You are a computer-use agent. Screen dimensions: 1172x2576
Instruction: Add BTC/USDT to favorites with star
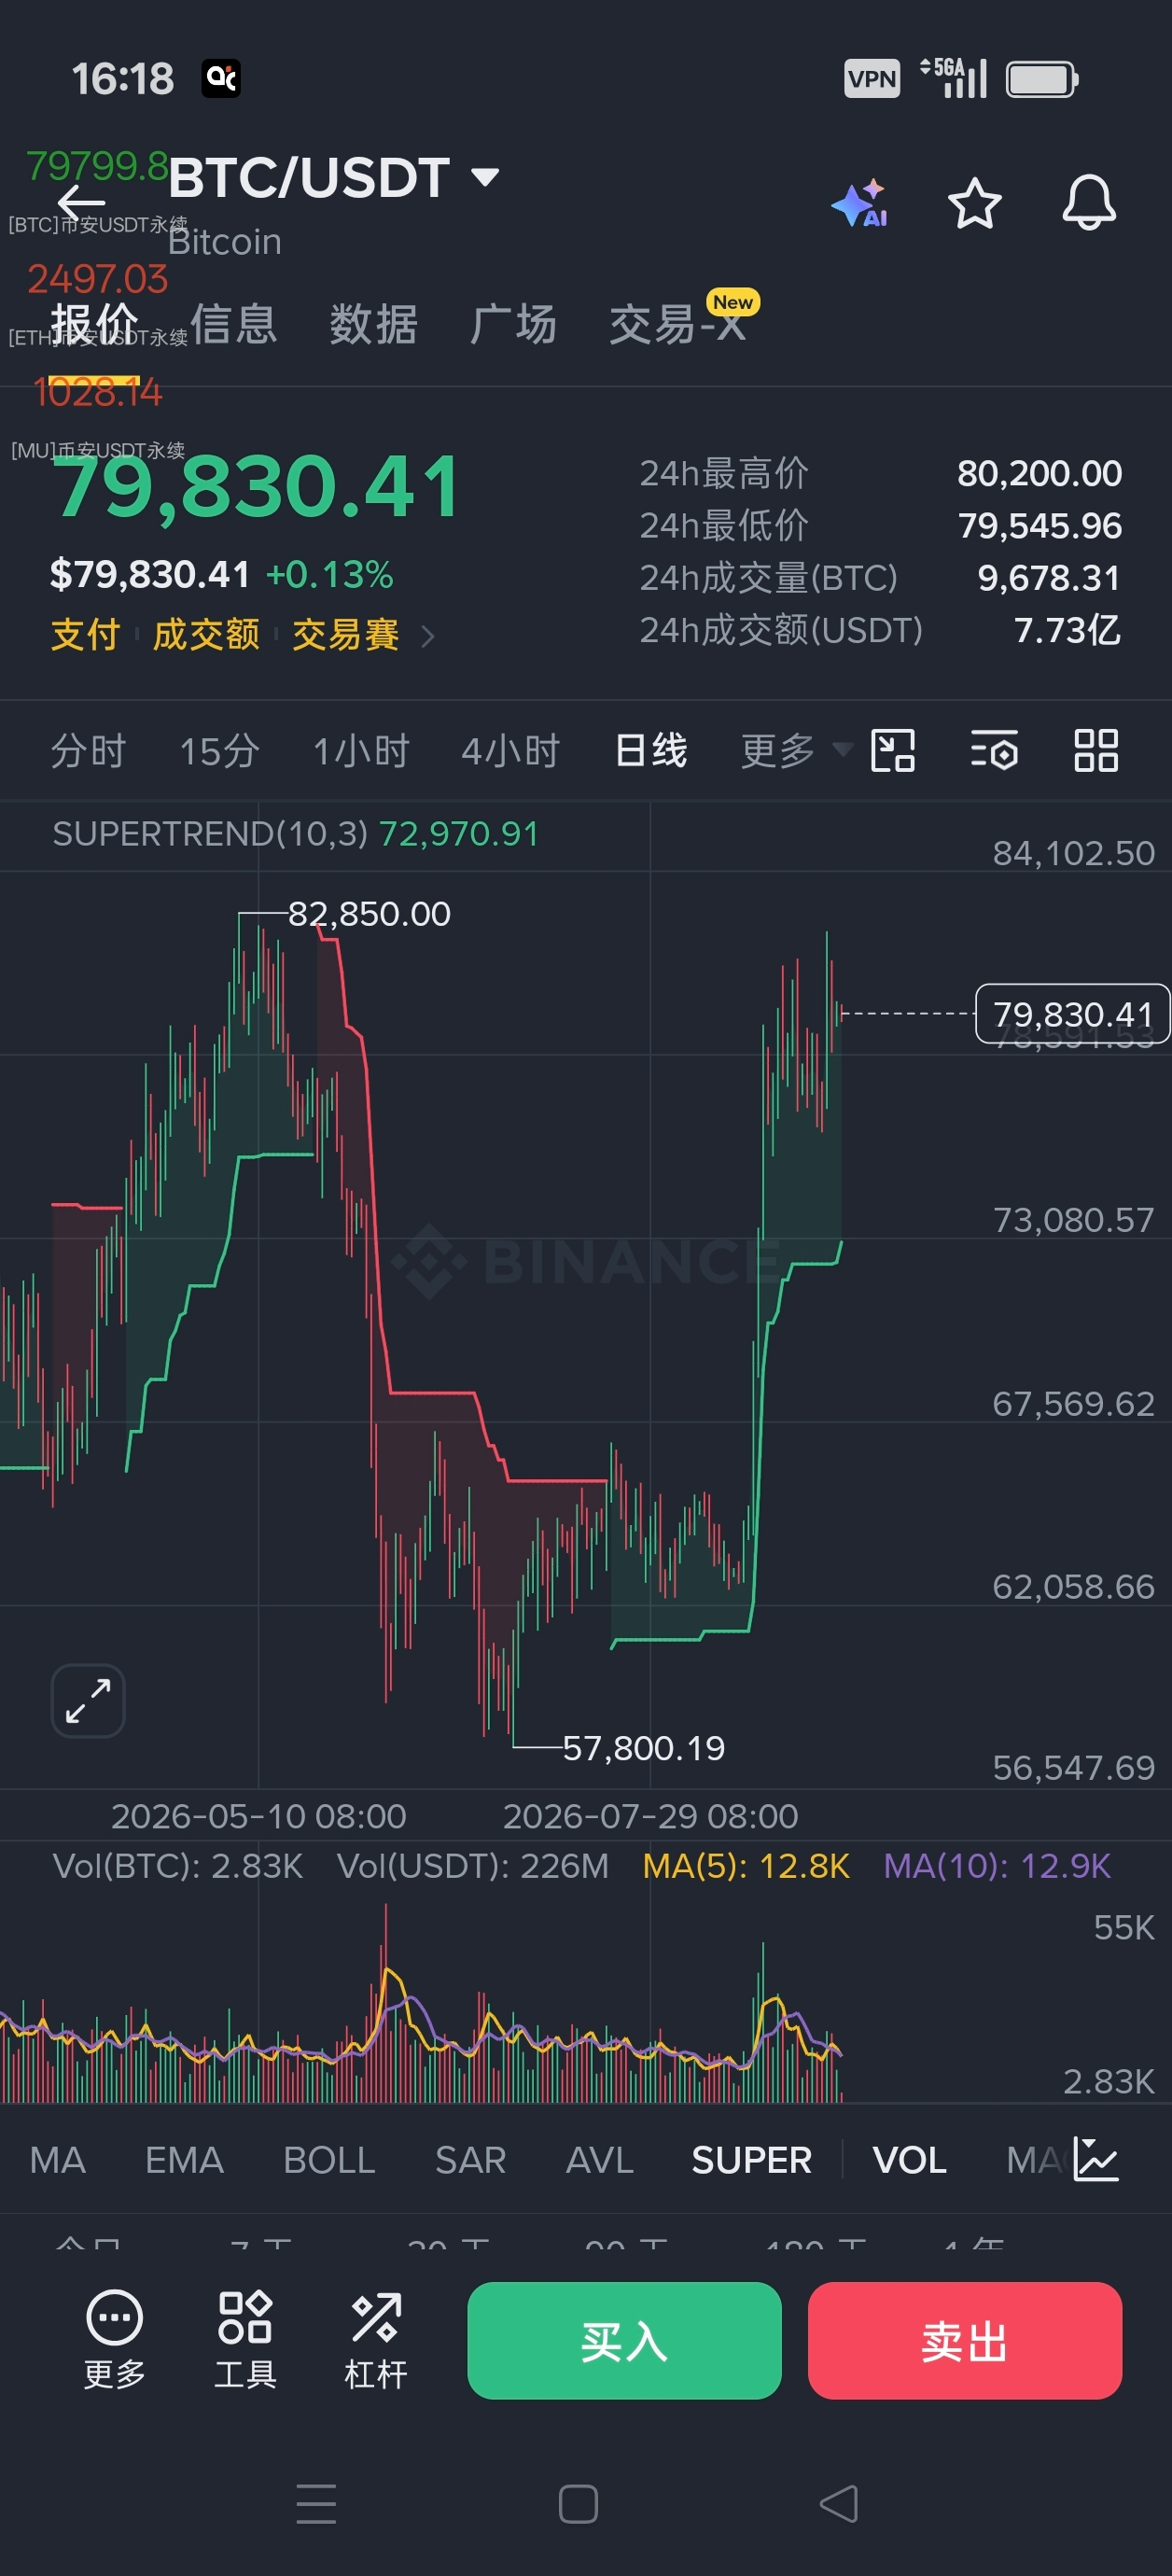point(974,204)
